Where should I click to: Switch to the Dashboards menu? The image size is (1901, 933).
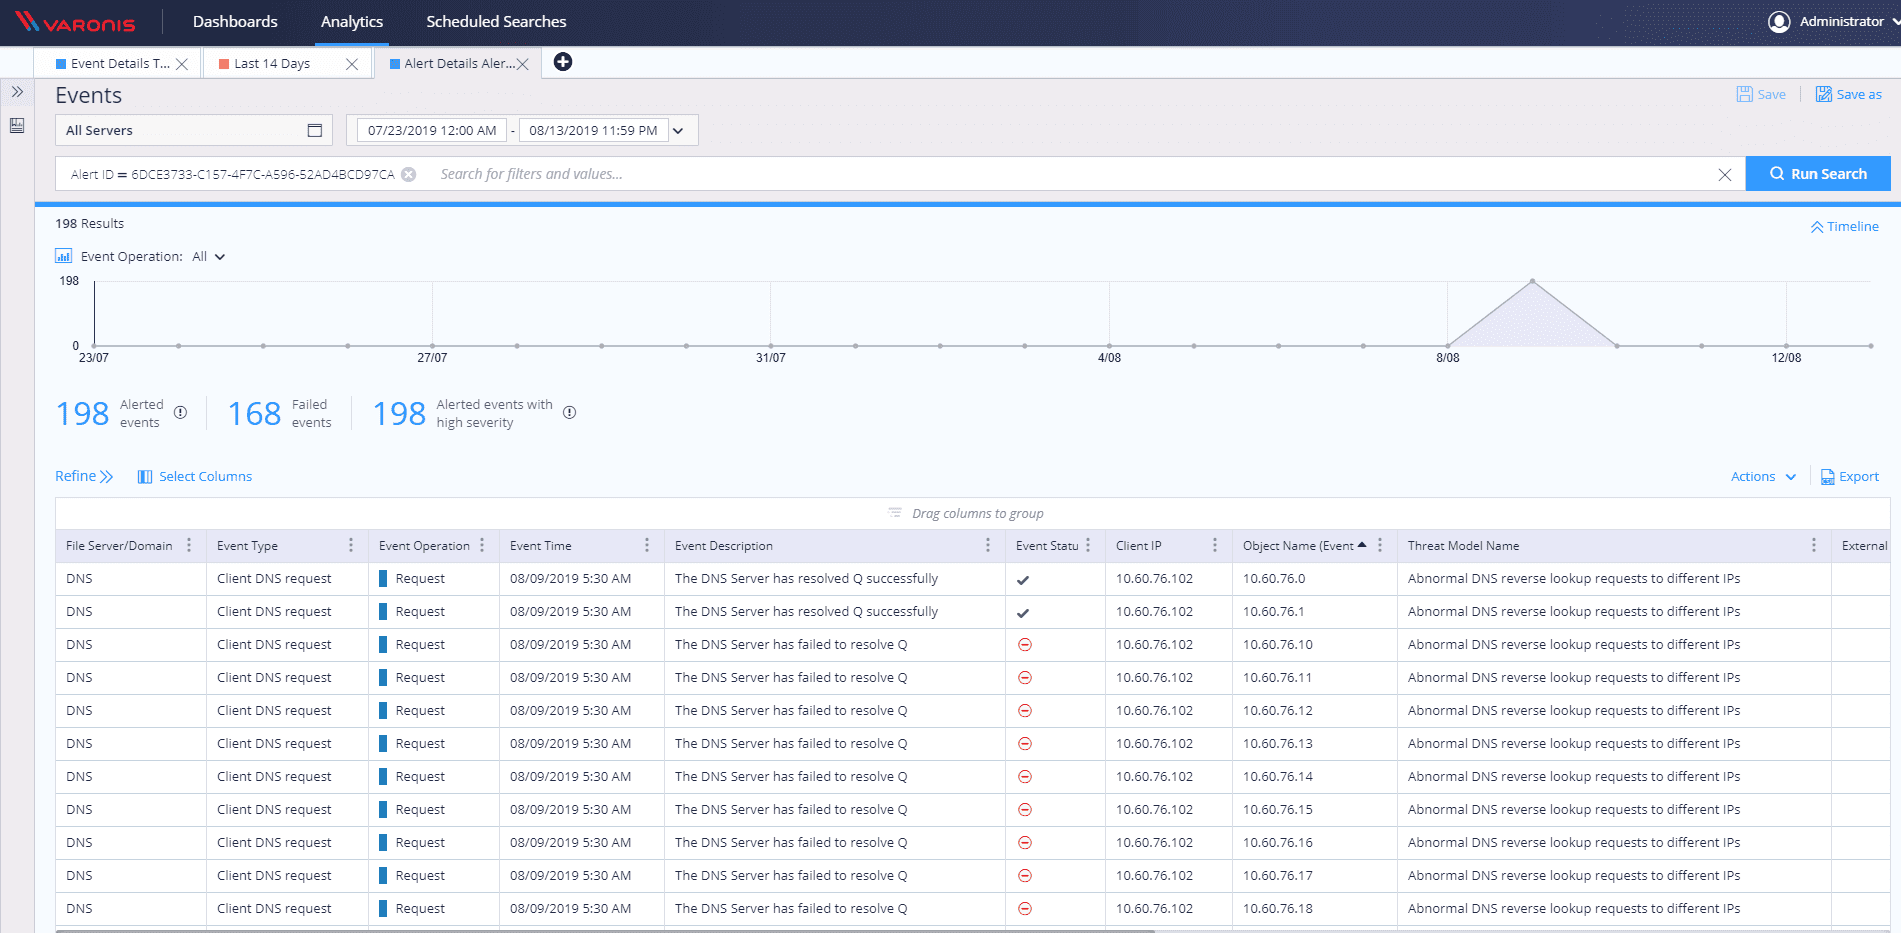[235, 22]
